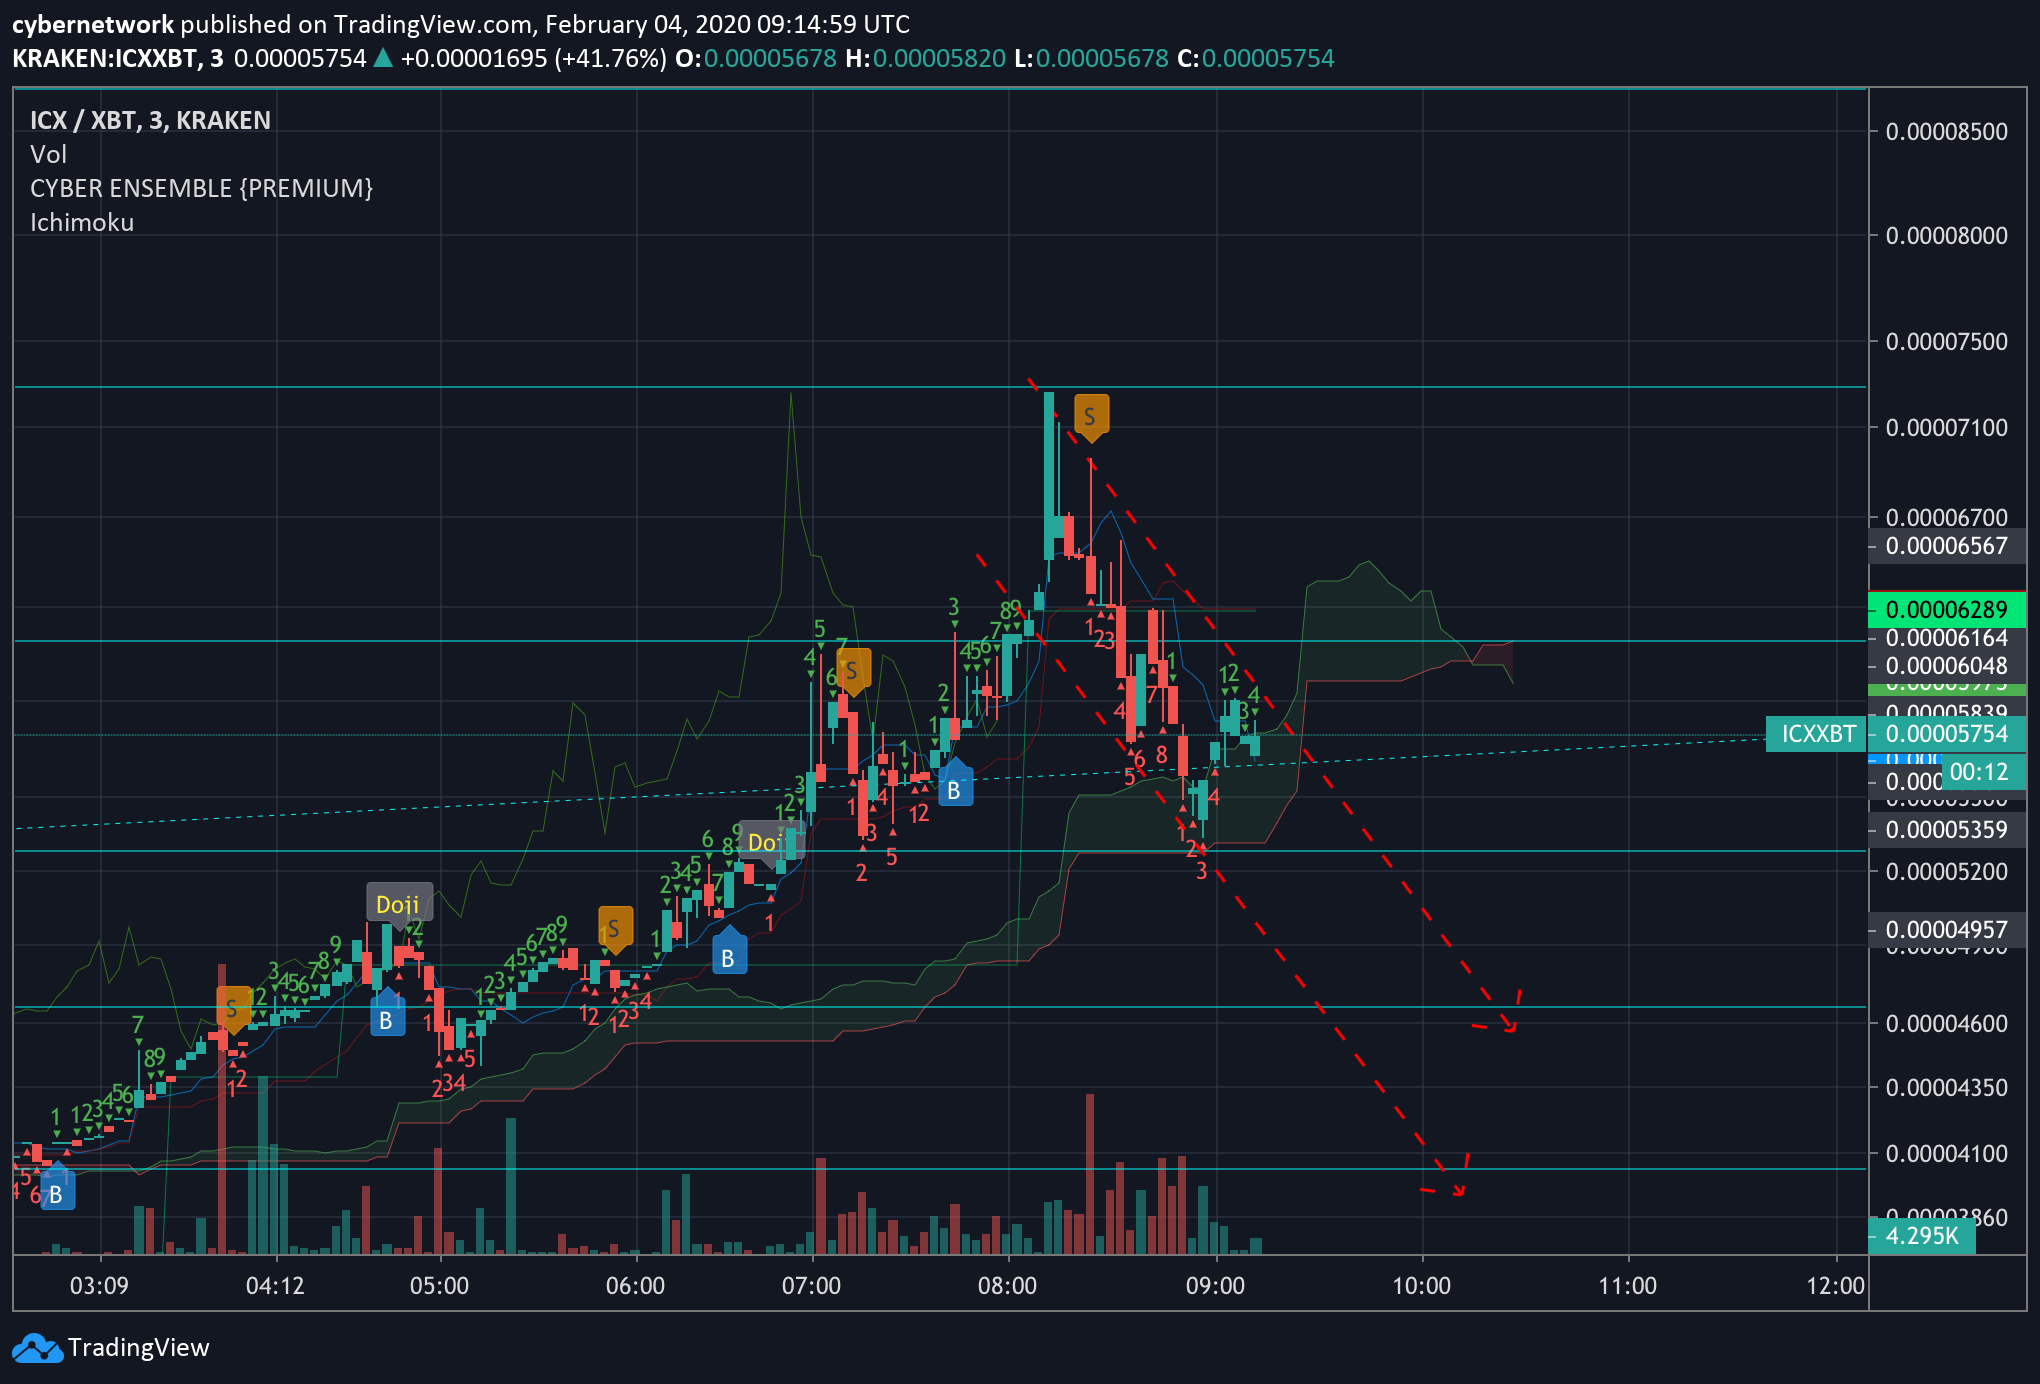Click the 12:00 time axis label
The width and height of the screenshot is (2040, 1384).
[1835, 1286]
